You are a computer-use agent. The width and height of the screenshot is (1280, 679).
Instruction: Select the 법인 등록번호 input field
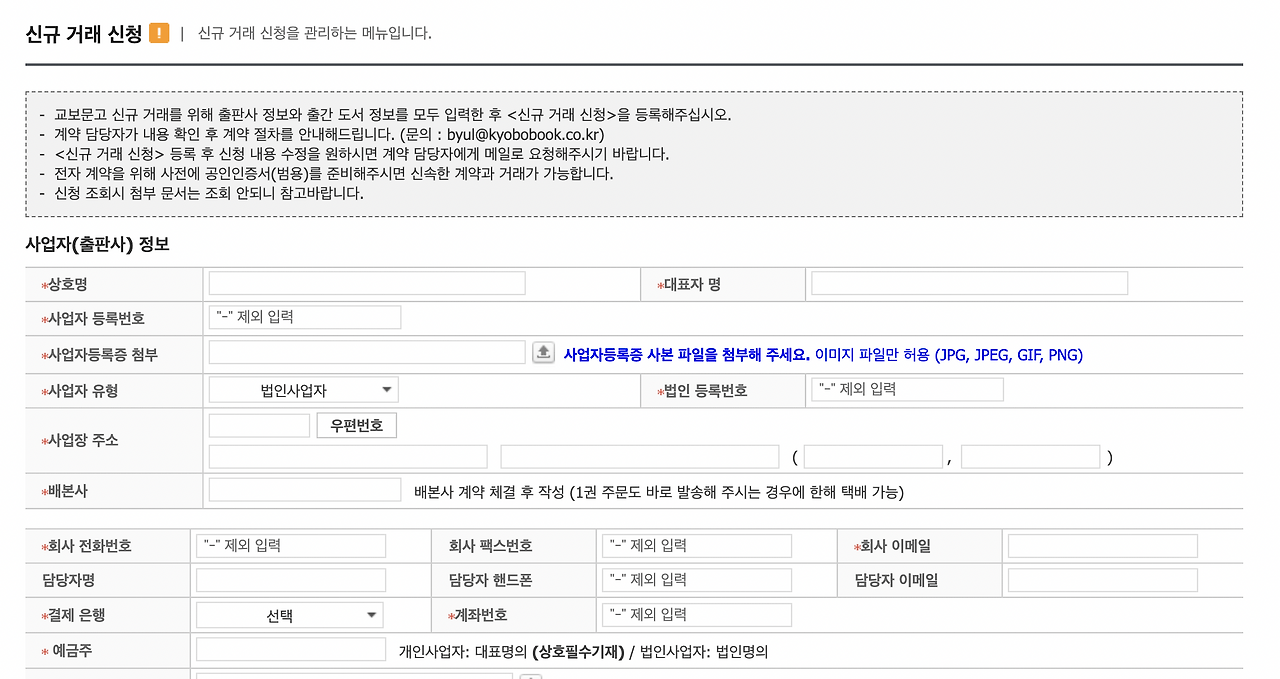[905, 389]
